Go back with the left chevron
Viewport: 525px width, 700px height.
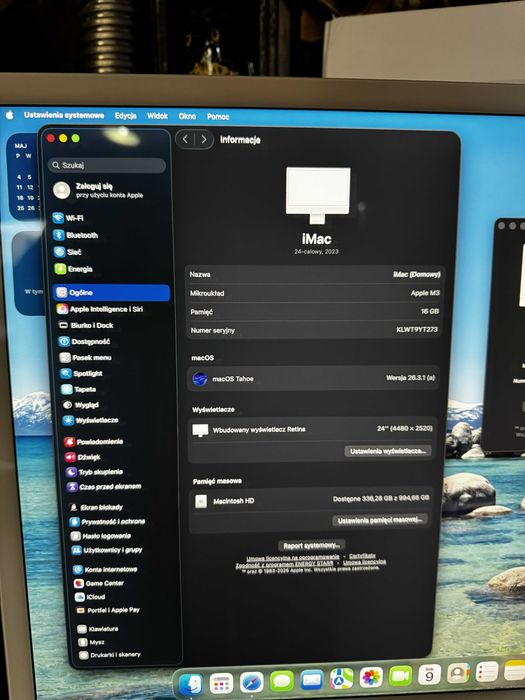pyautogui.click(x=185, y=140)
